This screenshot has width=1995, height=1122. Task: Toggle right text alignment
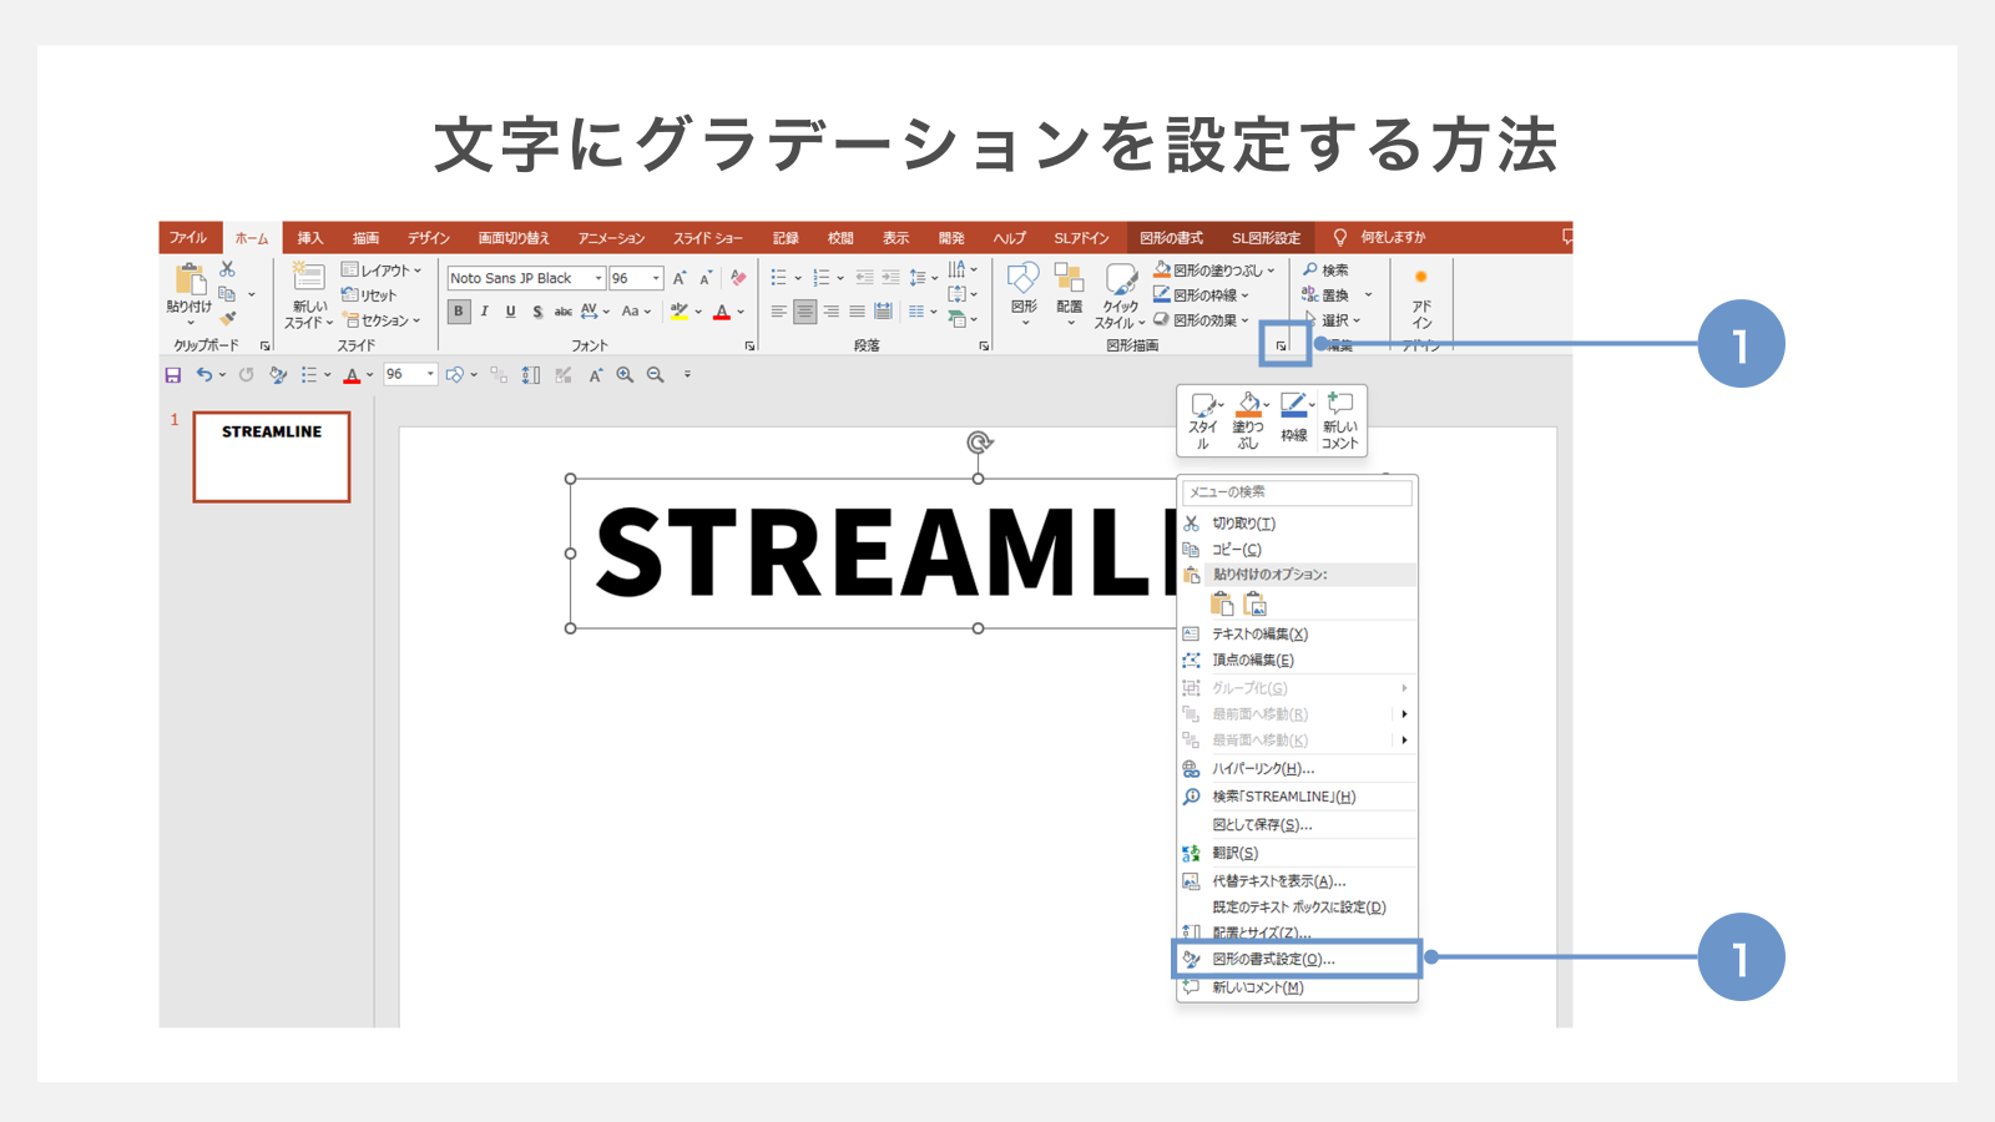pyautogui.click(x=831, y=312)
